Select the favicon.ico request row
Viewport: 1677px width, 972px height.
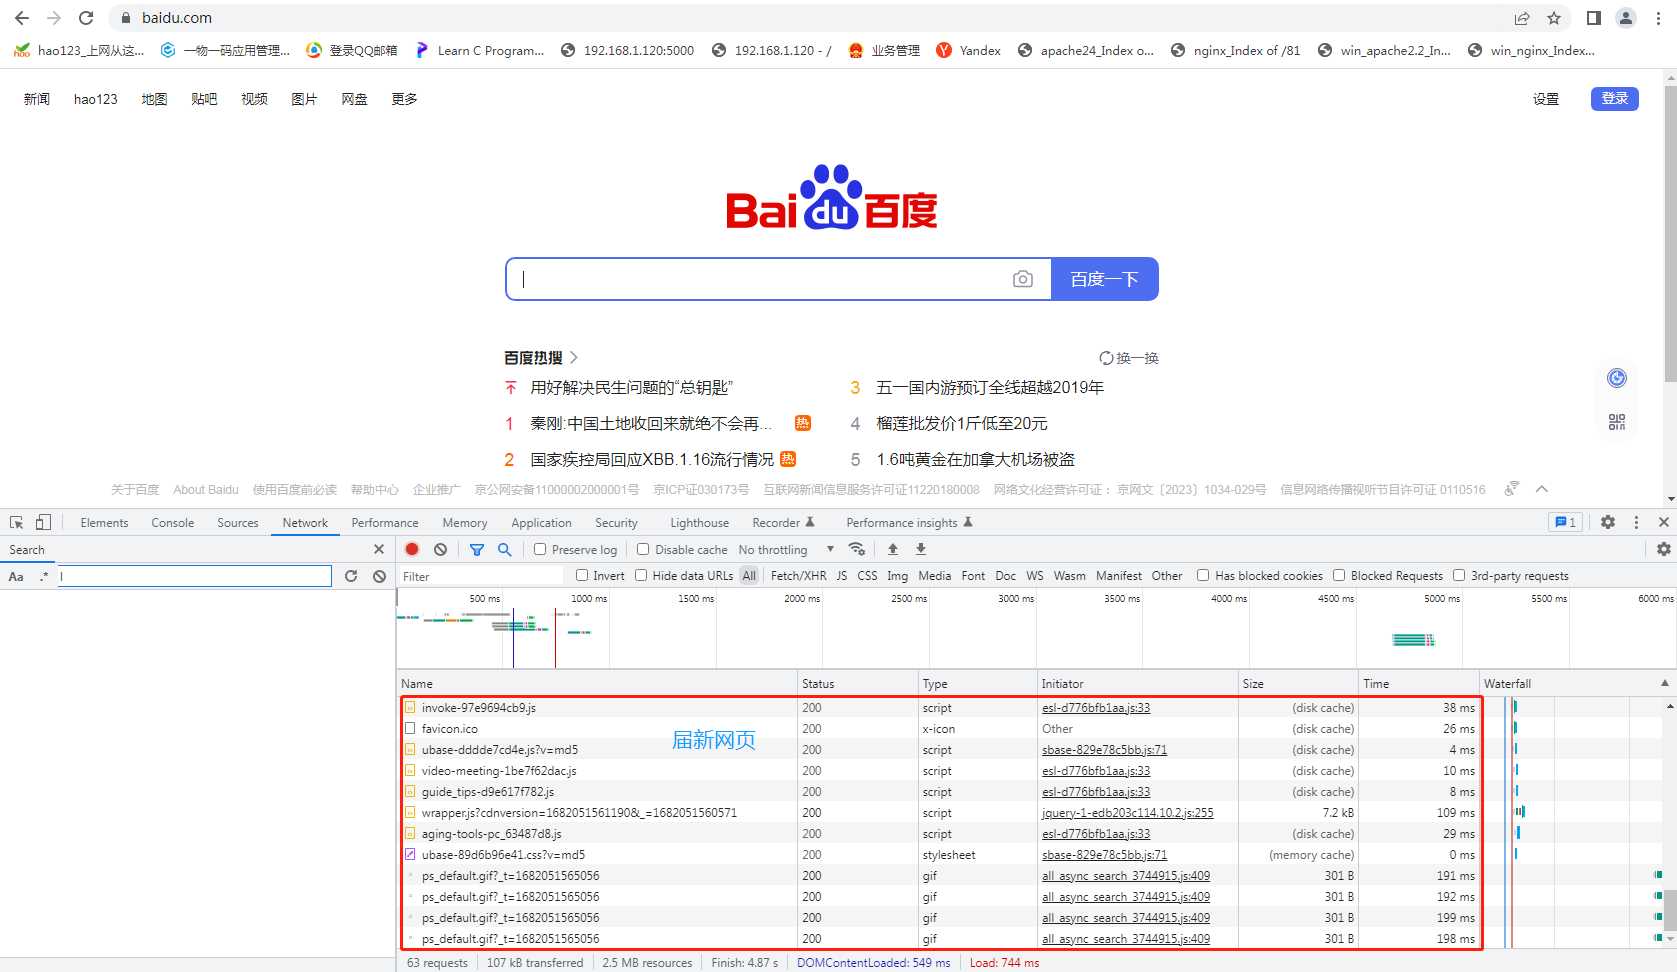pos(940,728)
